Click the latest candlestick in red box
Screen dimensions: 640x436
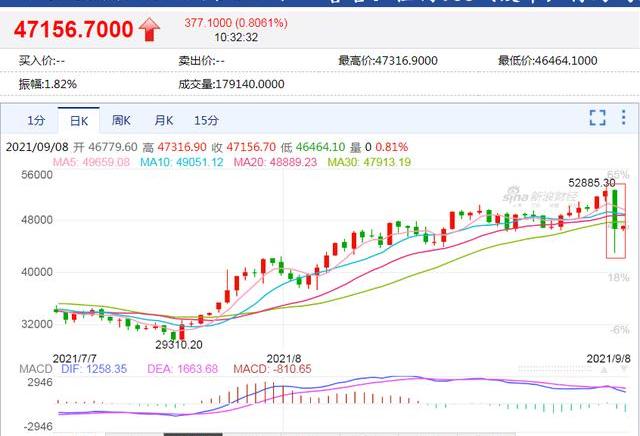(x=623, y=228)
